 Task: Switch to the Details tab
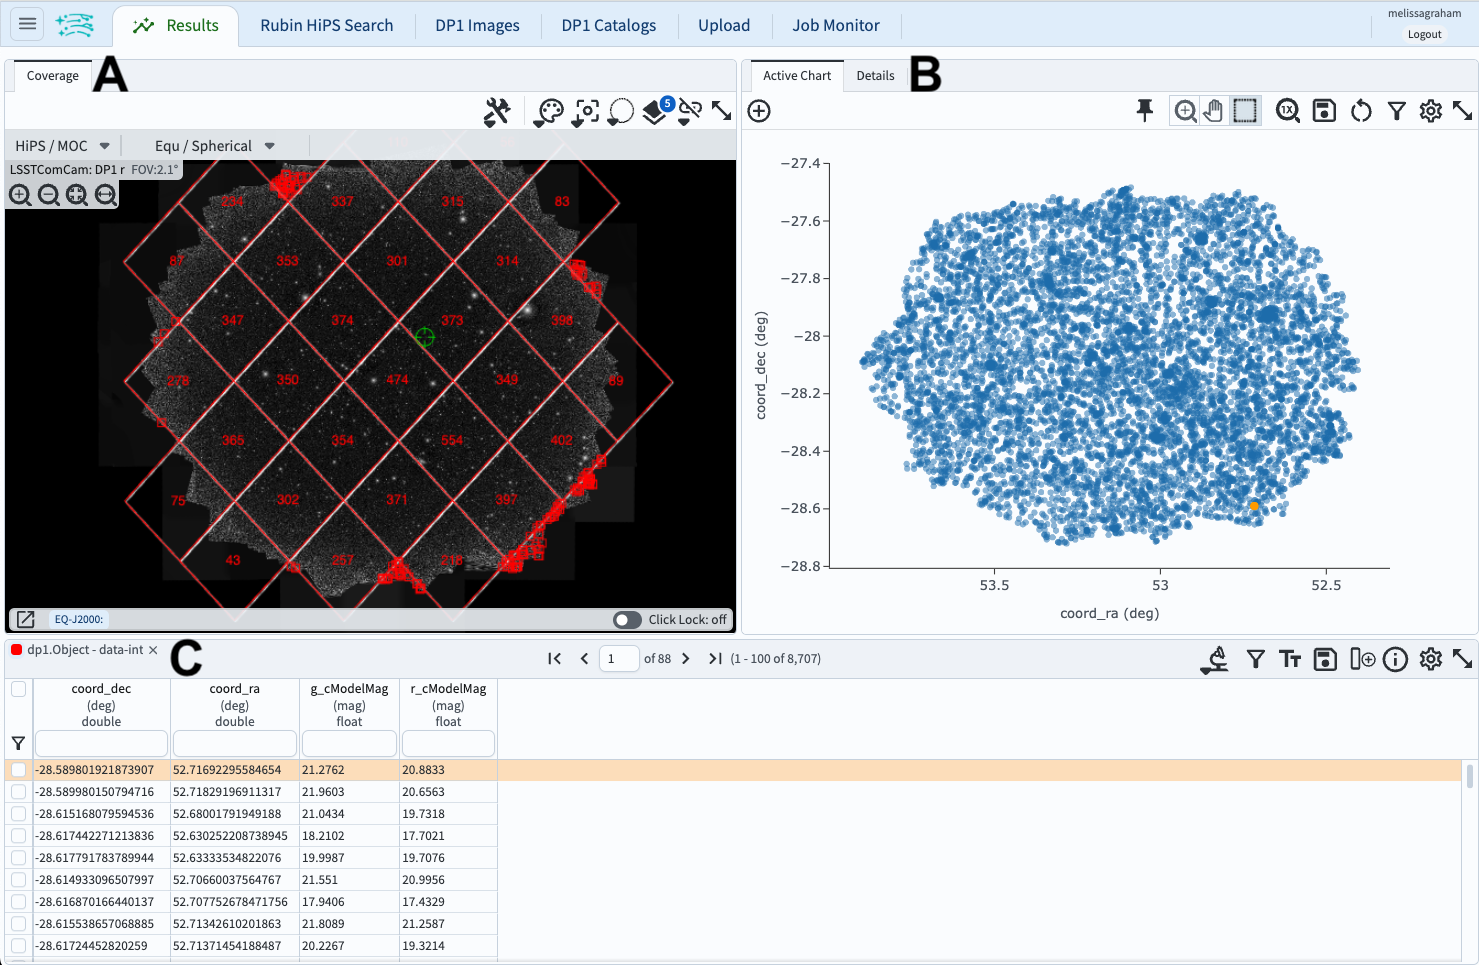[x=875, y=75]
